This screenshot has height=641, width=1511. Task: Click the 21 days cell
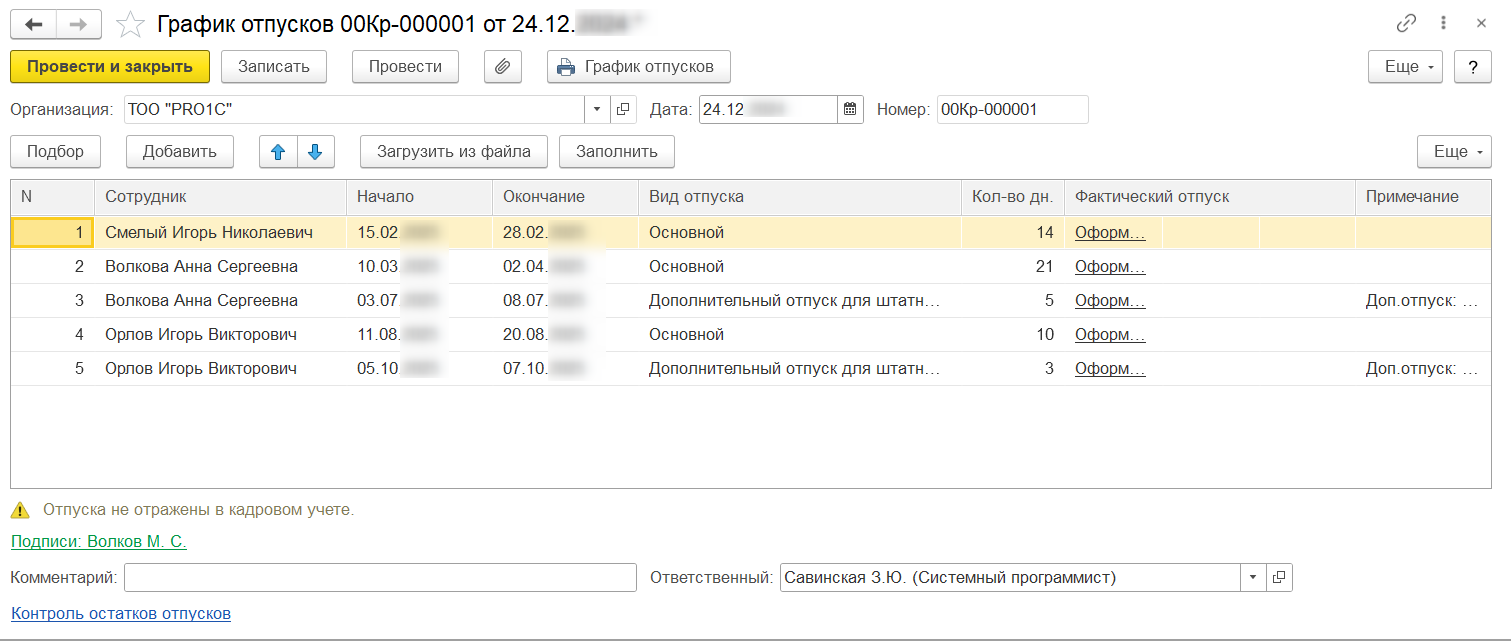click(1013, 267)
